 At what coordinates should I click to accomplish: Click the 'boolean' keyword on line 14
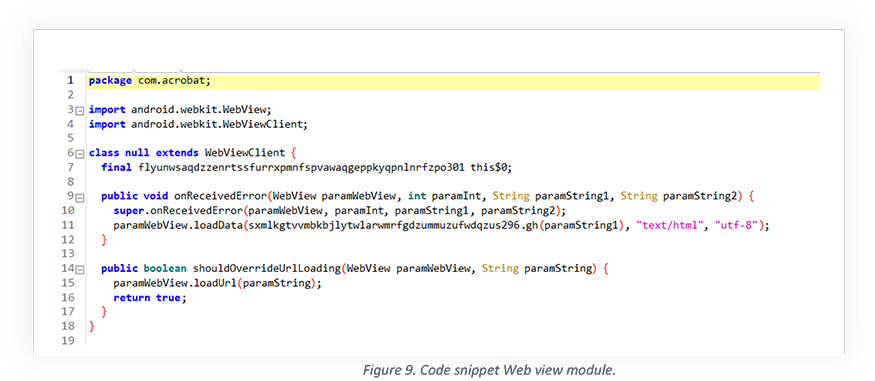coord(165,268)
